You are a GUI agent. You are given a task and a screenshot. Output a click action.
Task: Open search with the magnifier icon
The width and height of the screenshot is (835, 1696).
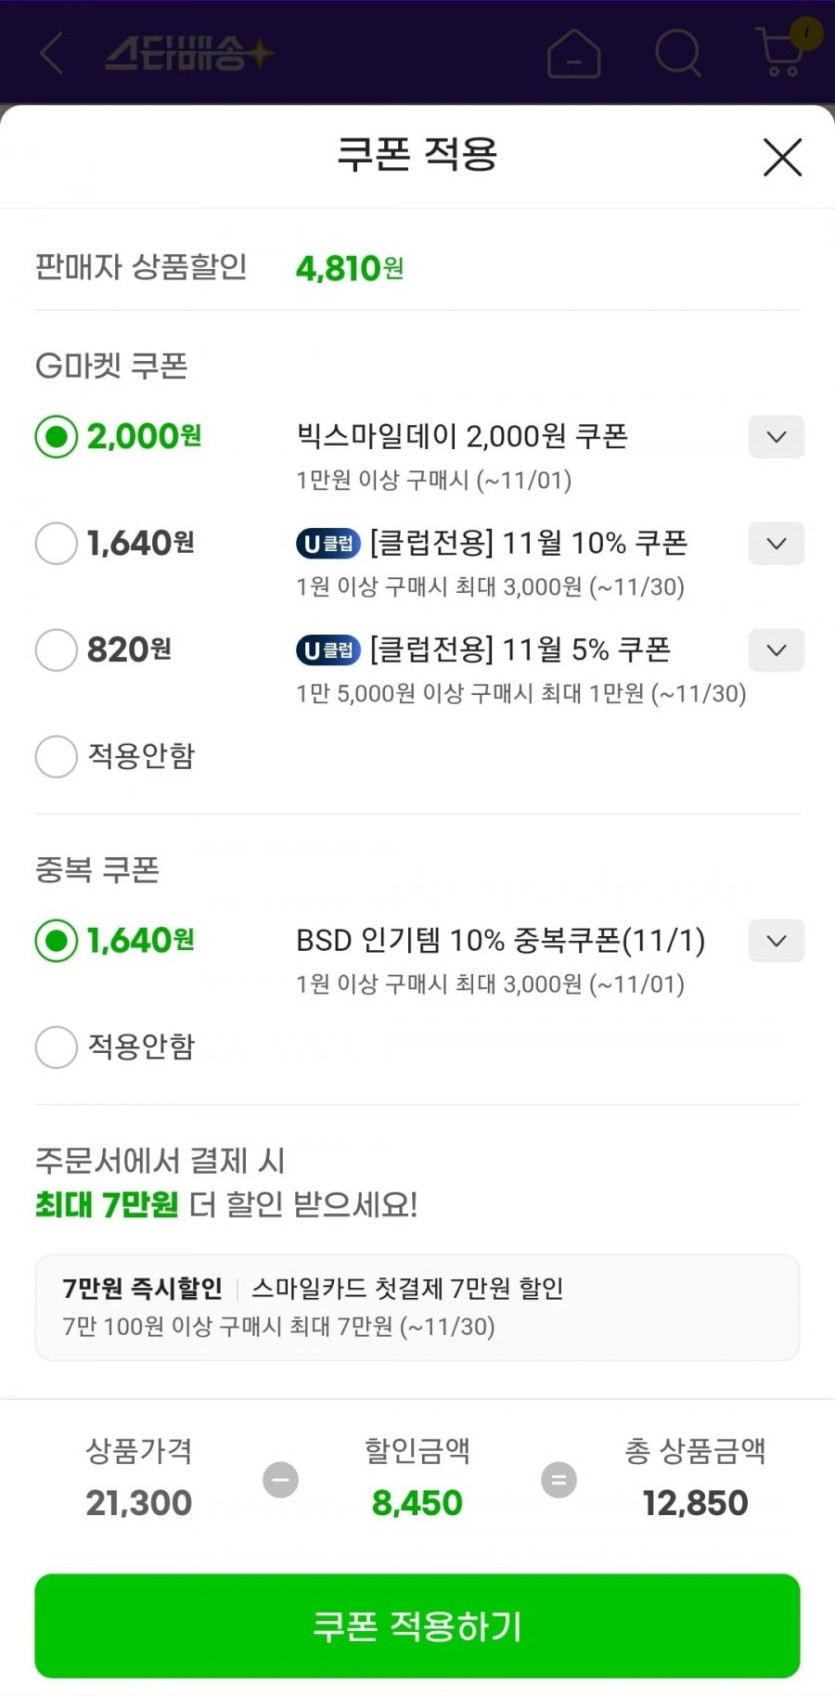[x=678, y=52]
